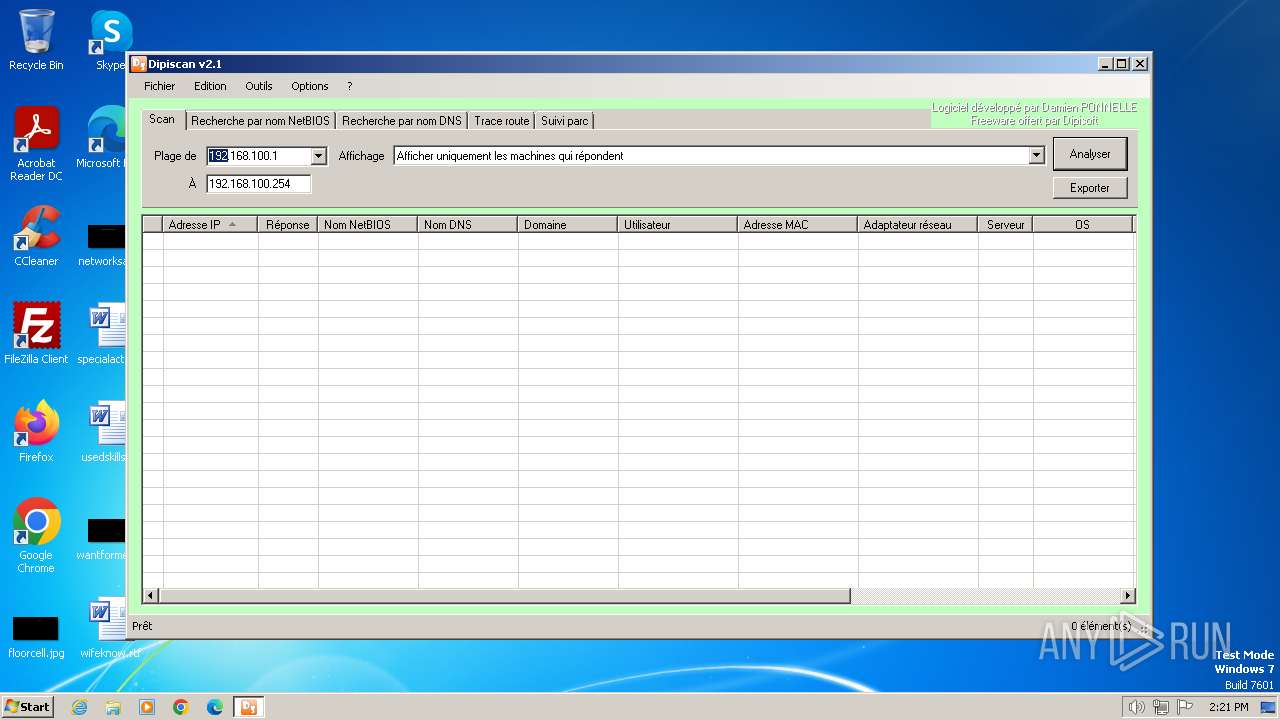Open Chrome from the taskbar
The image size is (1280, 720).
[x=181, y=707]
